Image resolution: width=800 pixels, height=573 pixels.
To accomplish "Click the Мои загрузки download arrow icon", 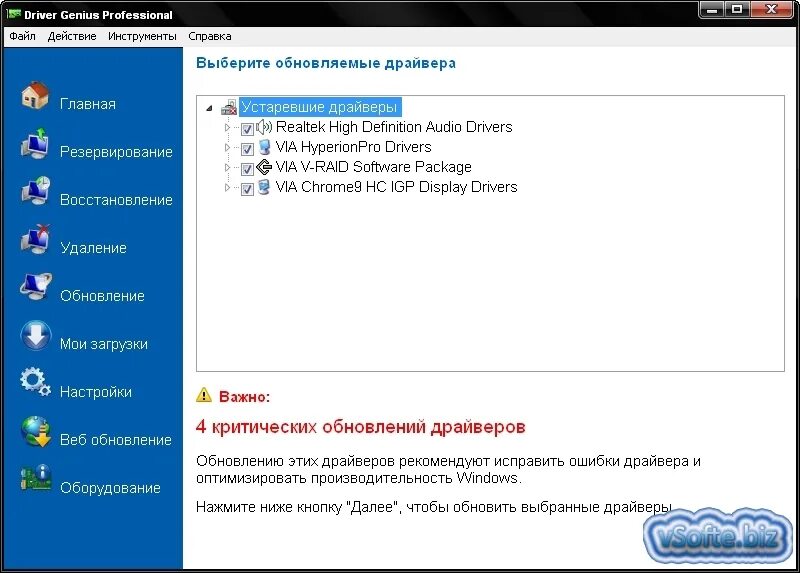I will (x=36, y=335).
